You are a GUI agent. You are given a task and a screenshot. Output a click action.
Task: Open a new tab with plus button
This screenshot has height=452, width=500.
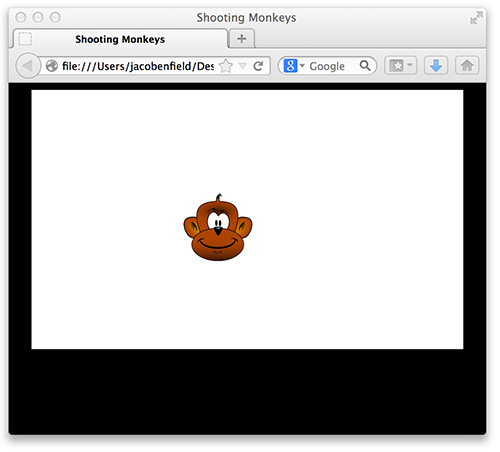pyautogui.click(x=242, y=39)
